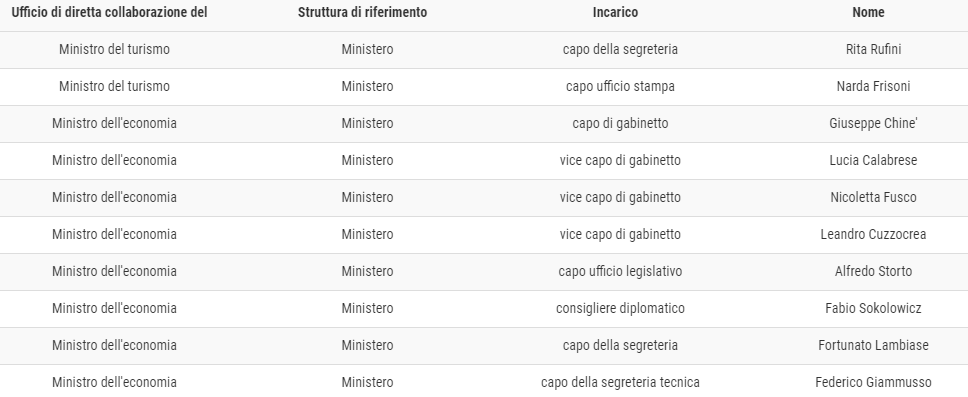The width and height of the screenshot is (968, 397).
Task: Click the capo ufficio legislativo cell
Action: (620, 272)
